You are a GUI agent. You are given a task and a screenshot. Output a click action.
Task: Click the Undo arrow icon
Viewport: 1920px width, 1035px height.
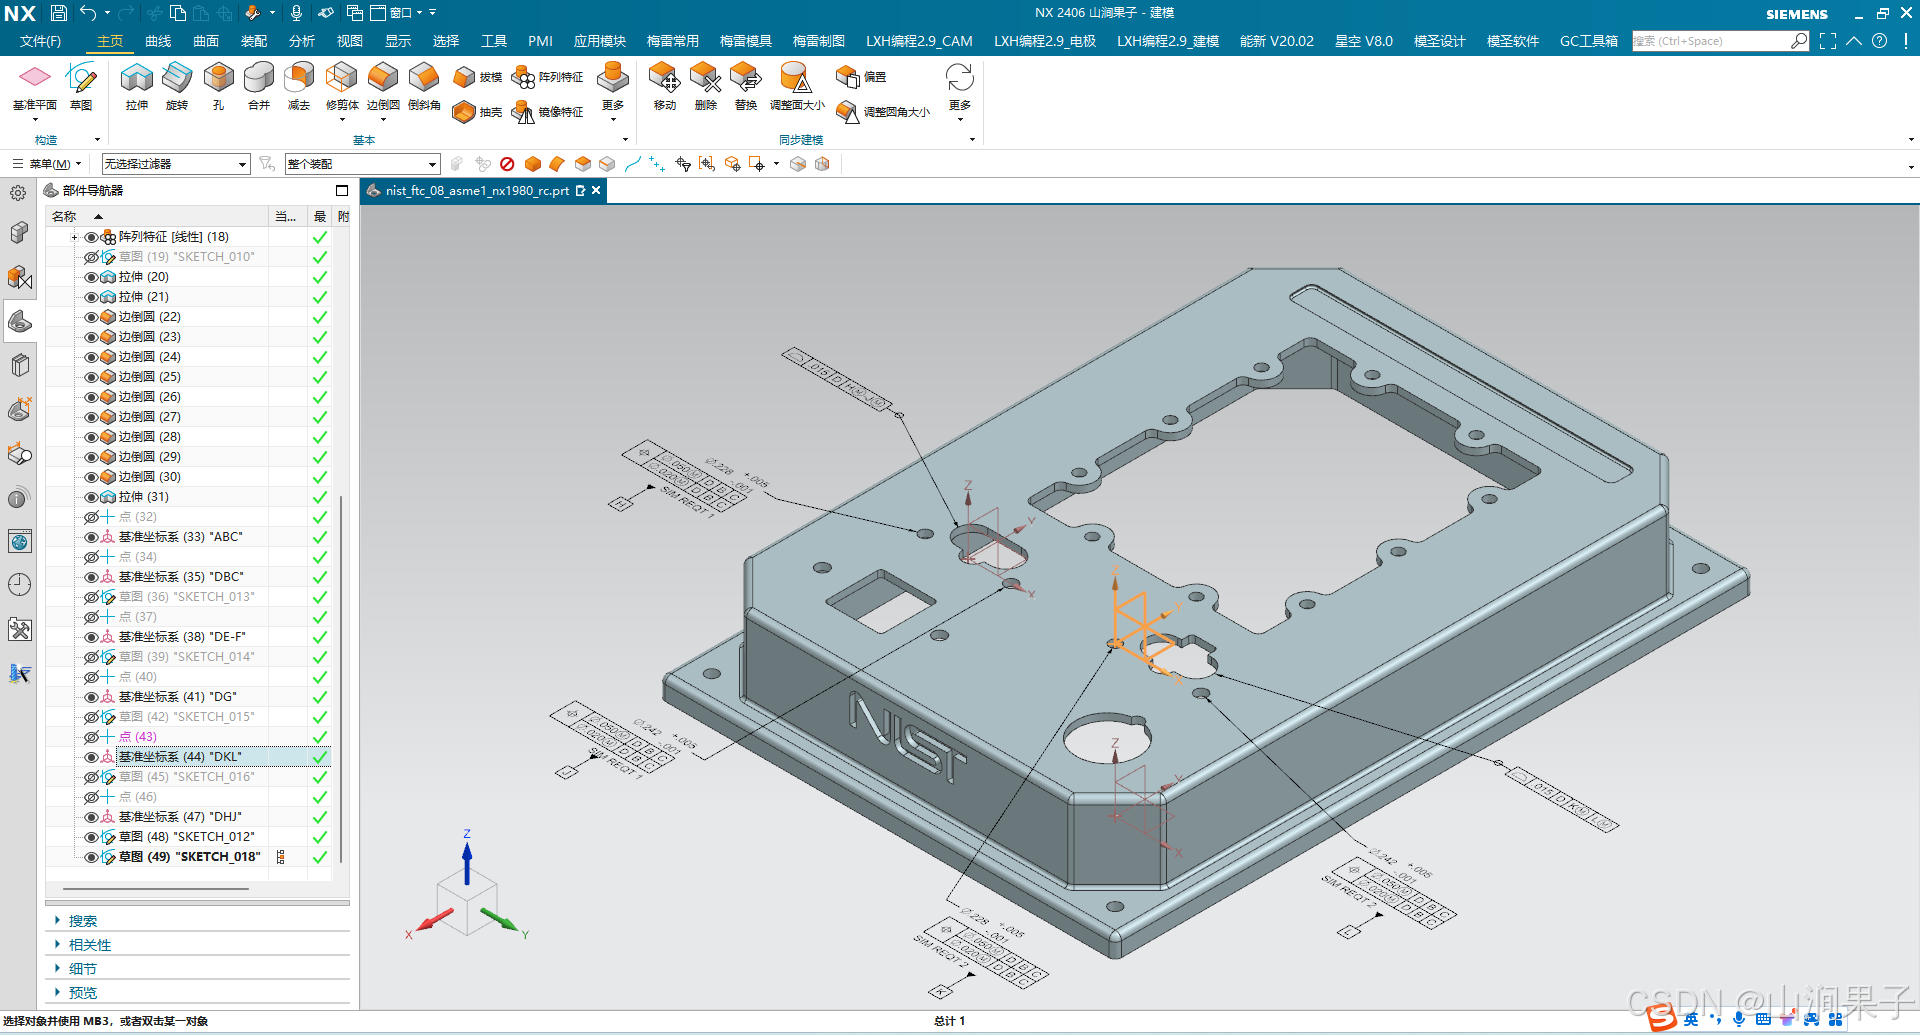coord(88,13)
